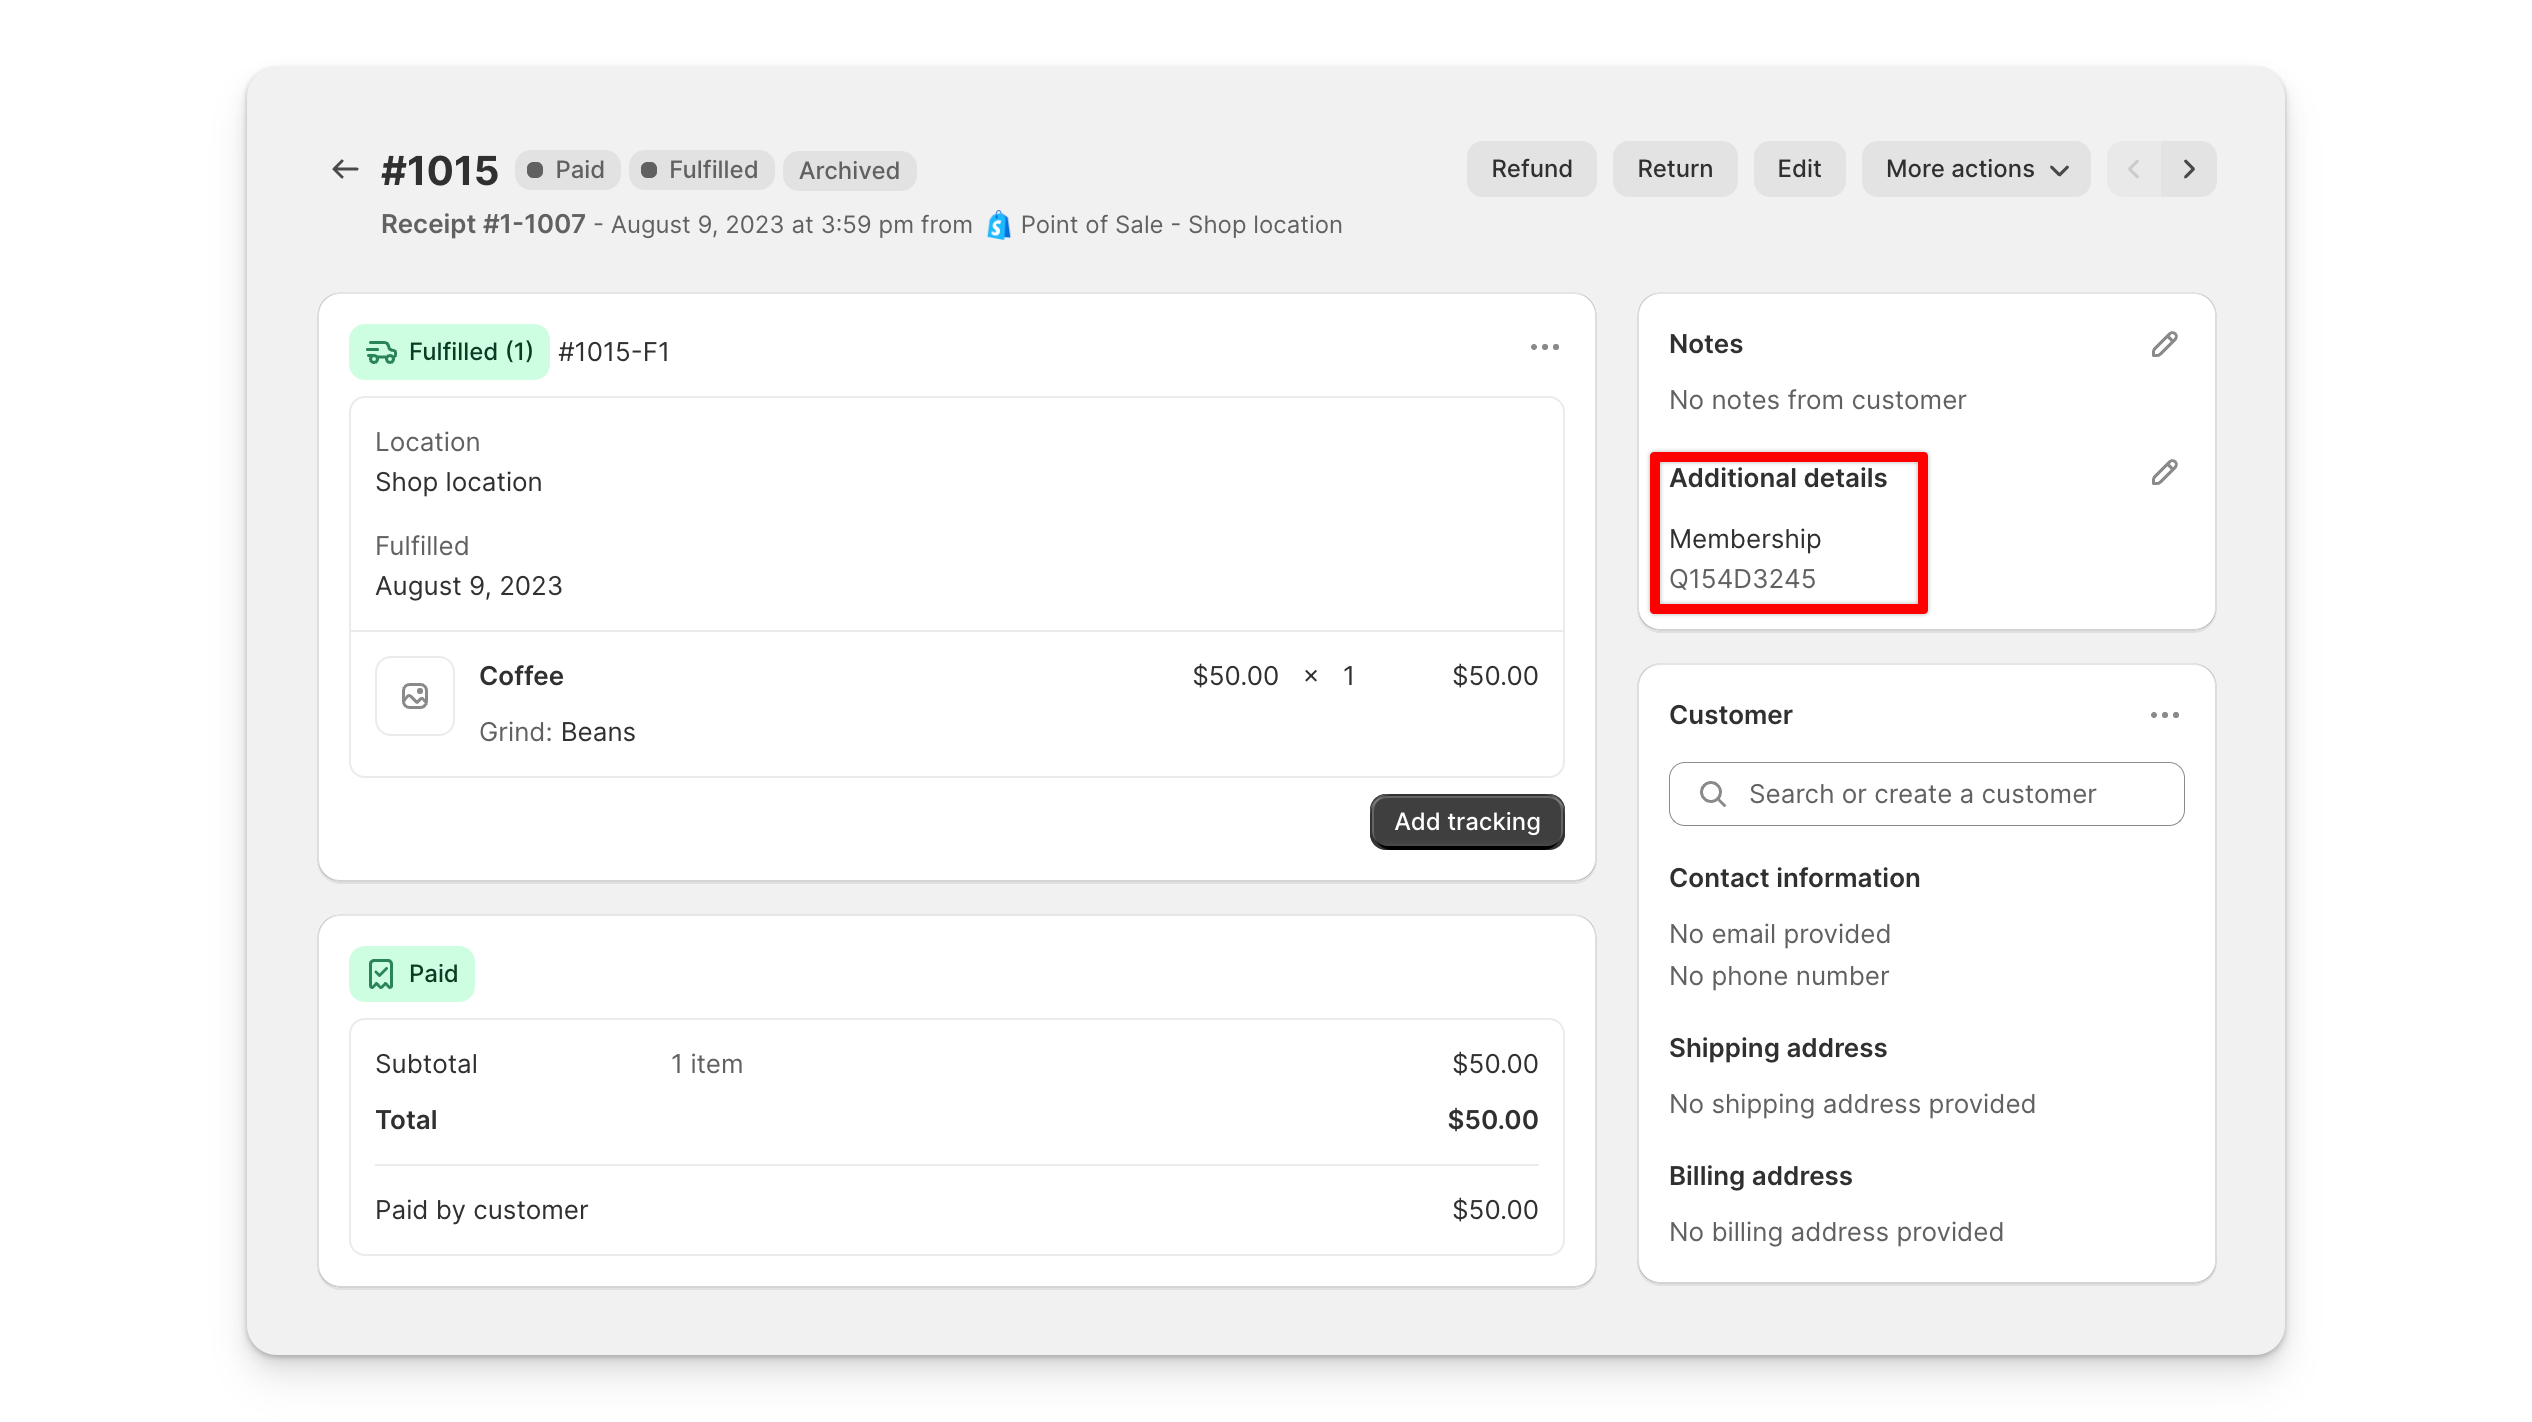Image resolution: width=2532 pixels, height=1422 pixels.
Task: Select the Archived status badge
Action: click(848, 170)
